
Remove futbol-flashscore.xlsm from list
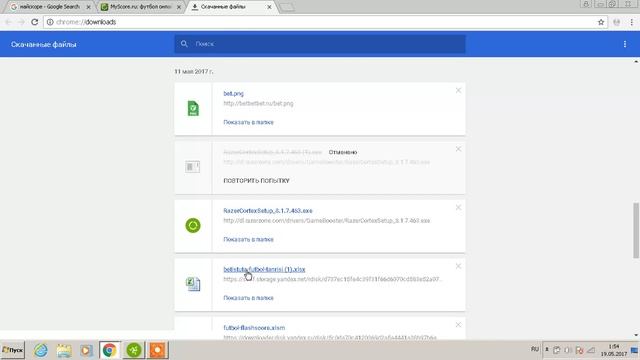[x=458, y=324]
